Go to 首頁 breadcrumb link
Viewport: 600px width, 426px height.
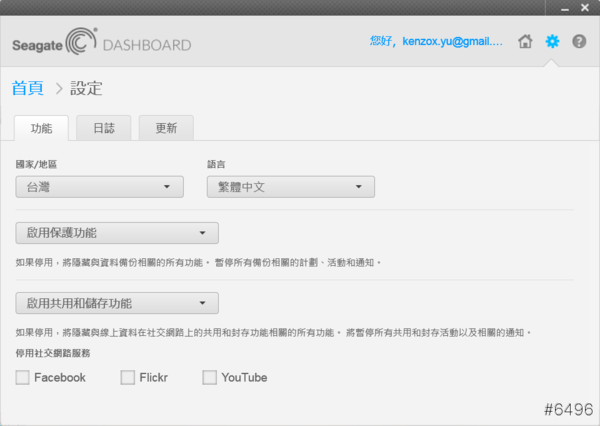(28, 88)
